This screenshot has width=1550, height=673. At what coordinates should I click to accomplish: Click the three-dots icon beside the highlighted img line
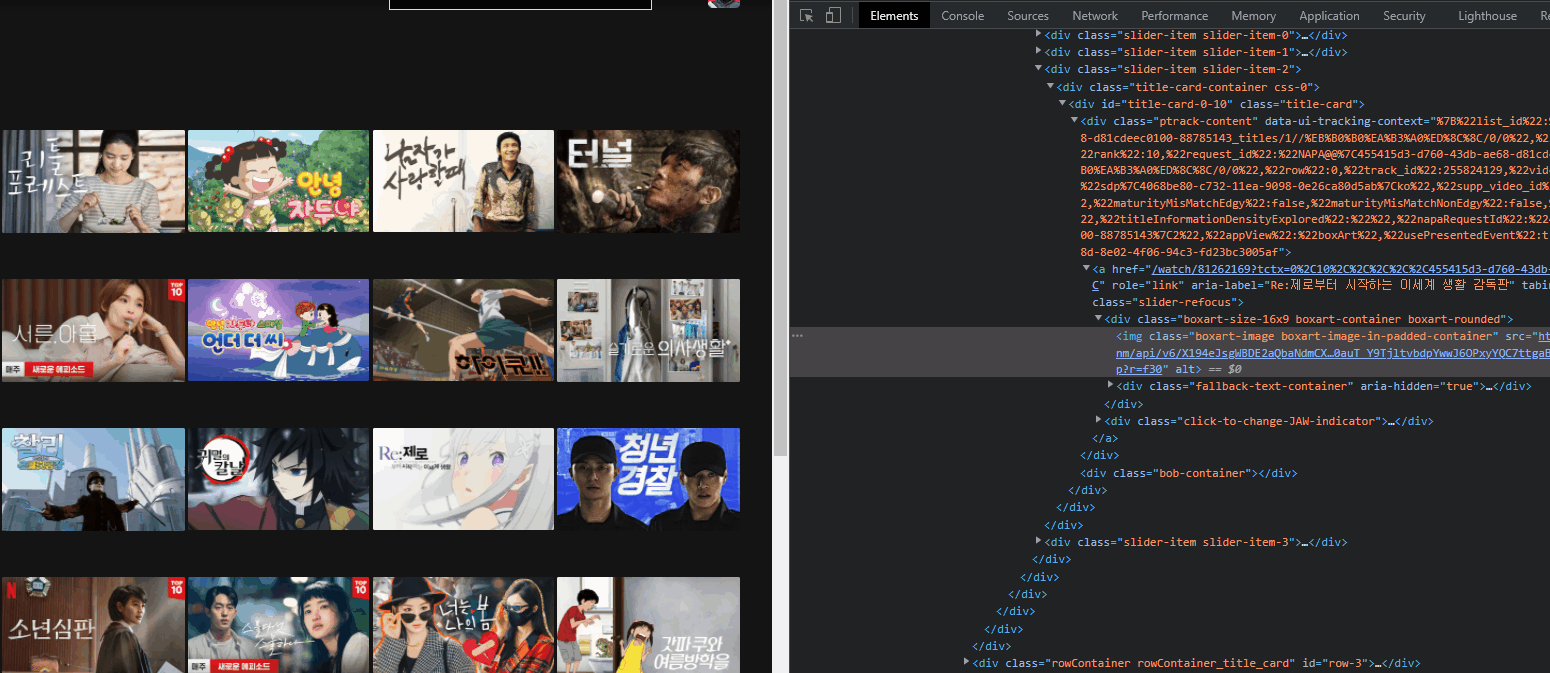[798, 336]
